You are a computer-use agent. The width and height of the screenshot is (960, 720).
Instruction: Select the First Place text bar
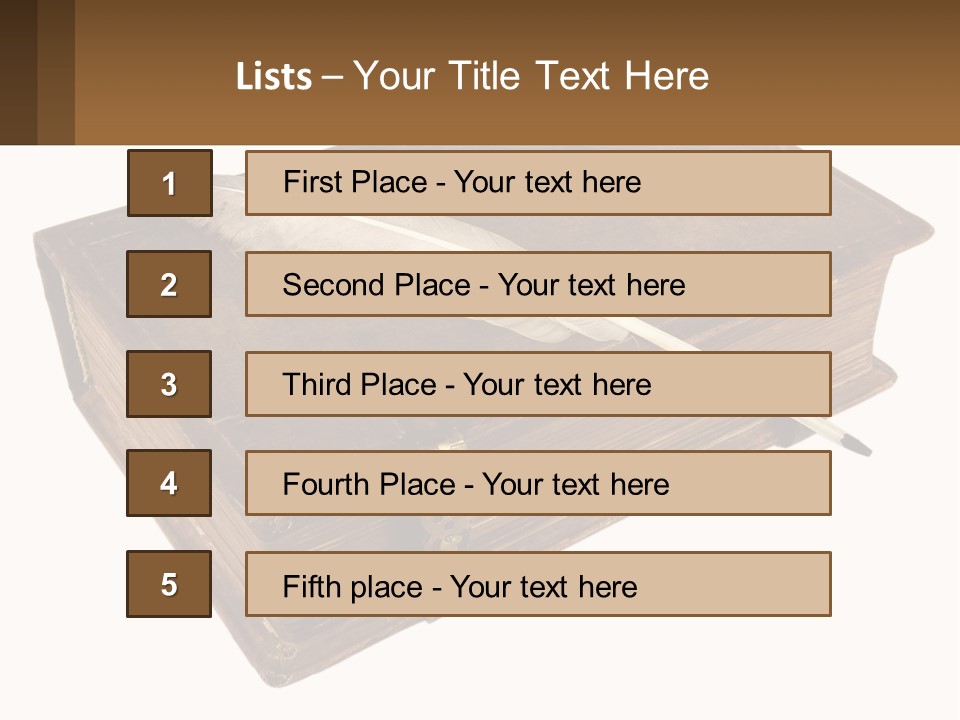(538, 183)
